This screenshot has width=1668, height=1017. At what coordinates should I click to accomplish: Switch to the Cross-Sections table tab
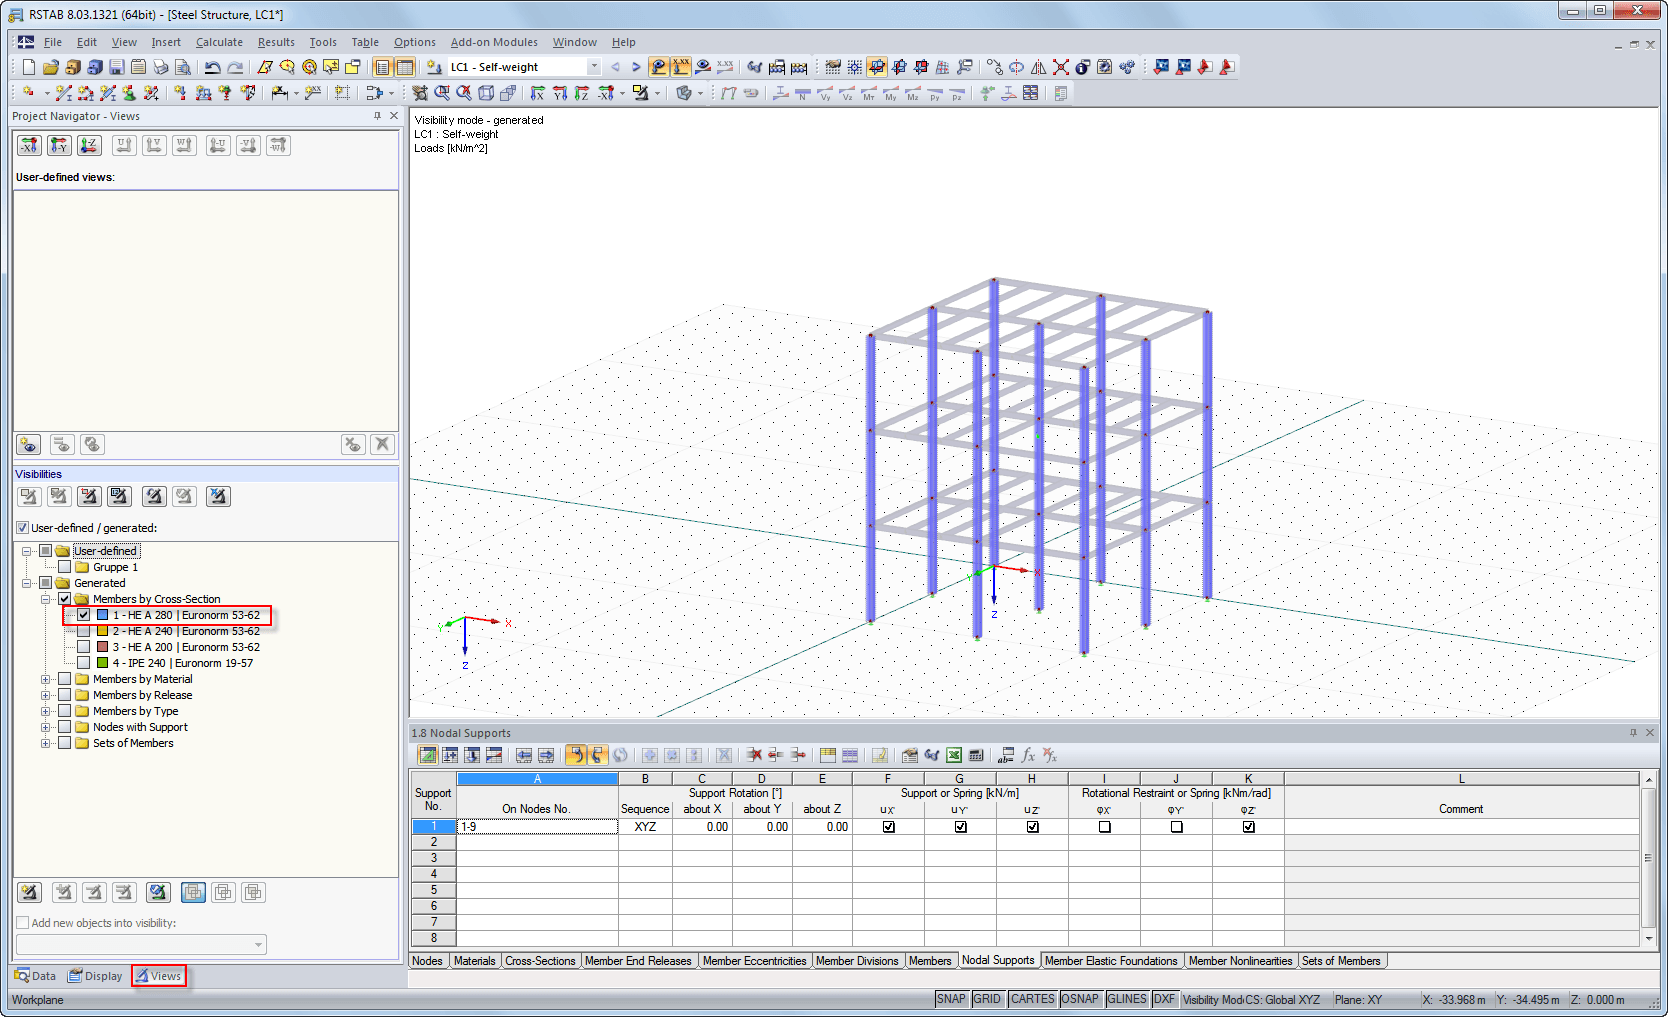pos(540,960)
